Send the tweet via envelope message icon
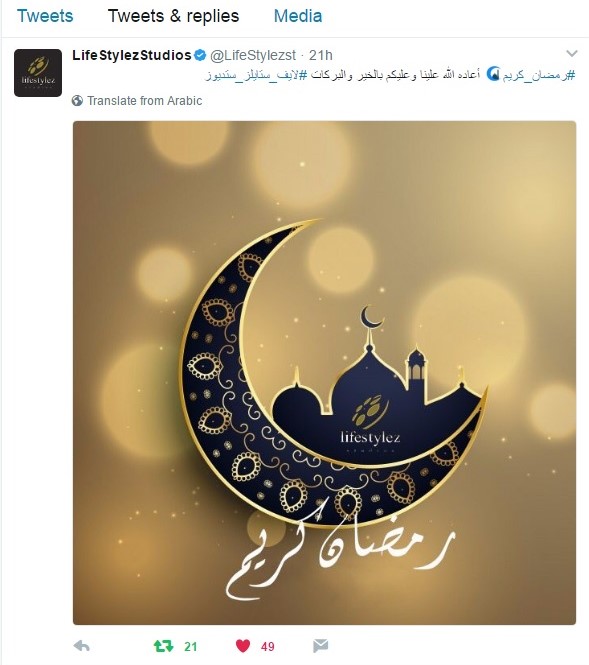 [x=320, y=646]
